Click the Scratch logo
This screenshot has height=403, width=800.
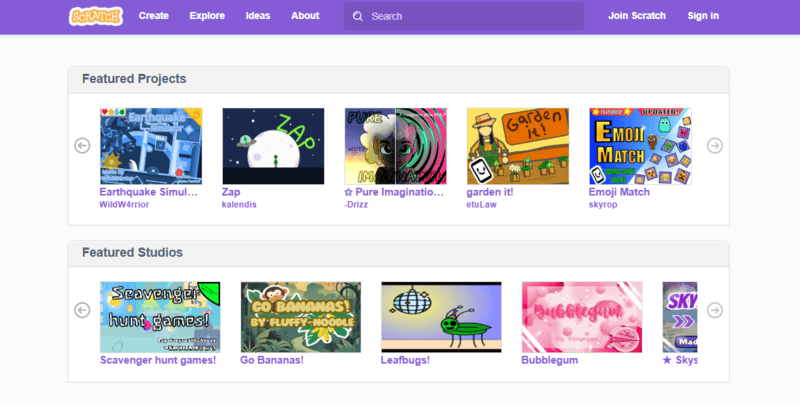coord(96,16)
